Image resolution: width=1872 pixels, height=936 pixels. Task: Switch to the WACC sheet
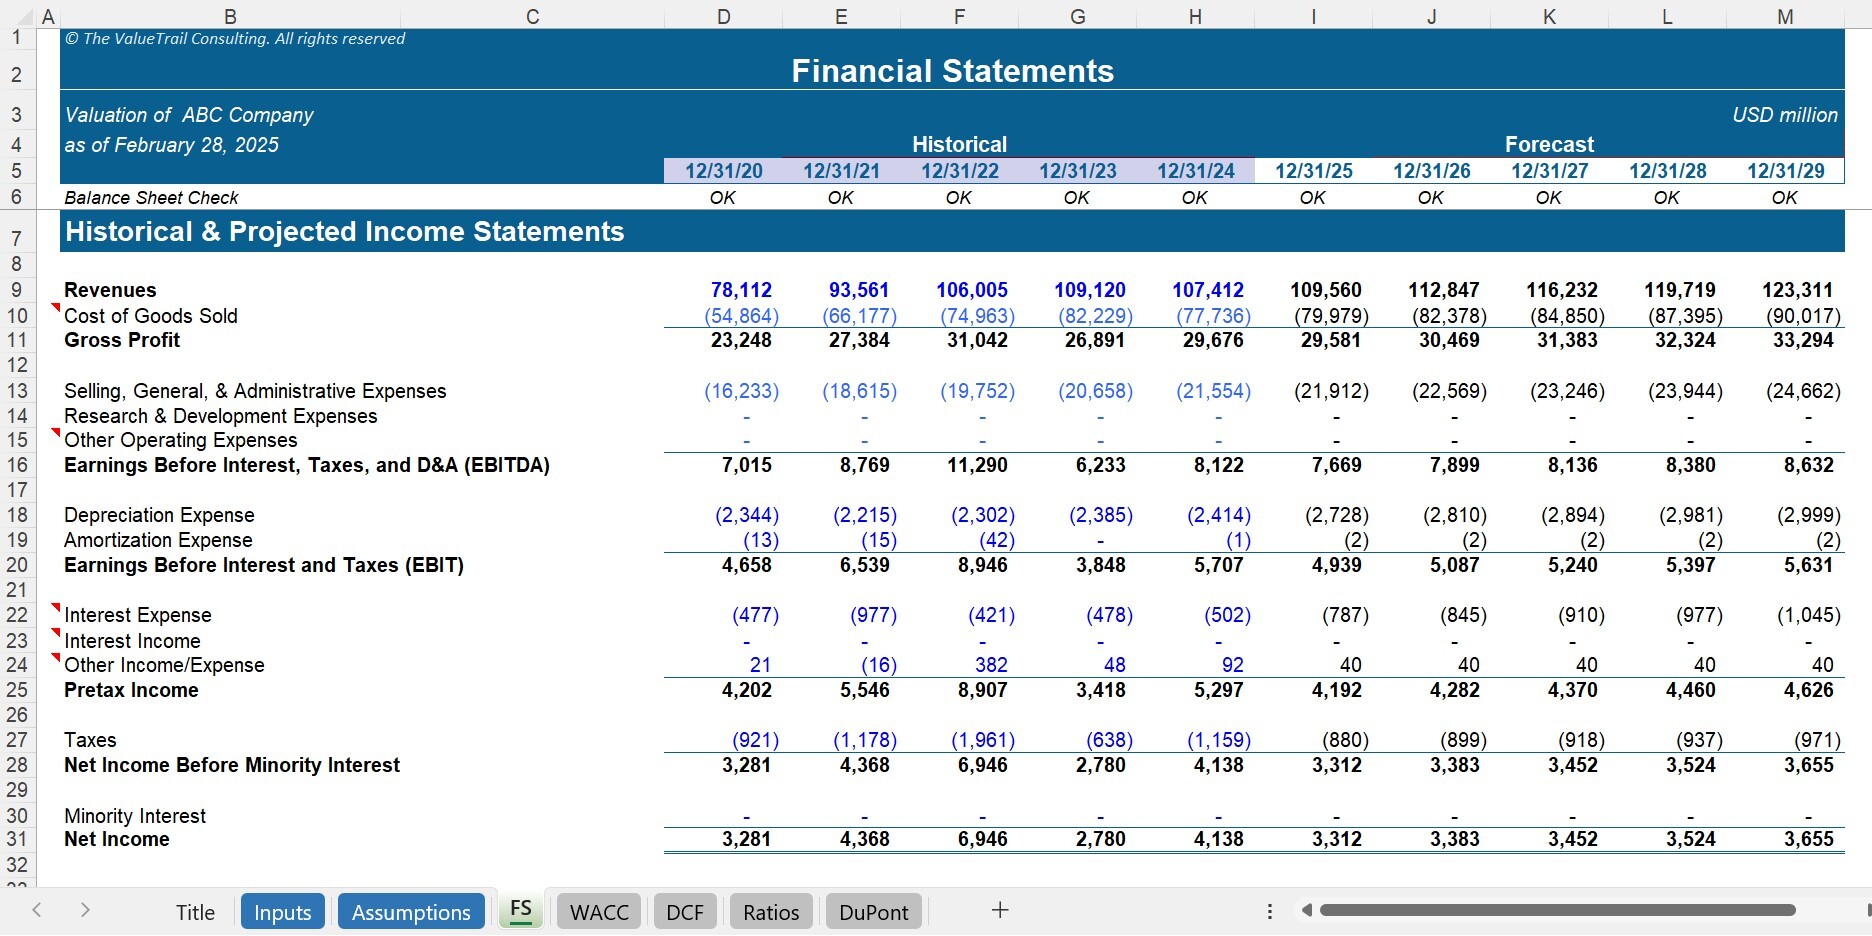click(598, 911)
